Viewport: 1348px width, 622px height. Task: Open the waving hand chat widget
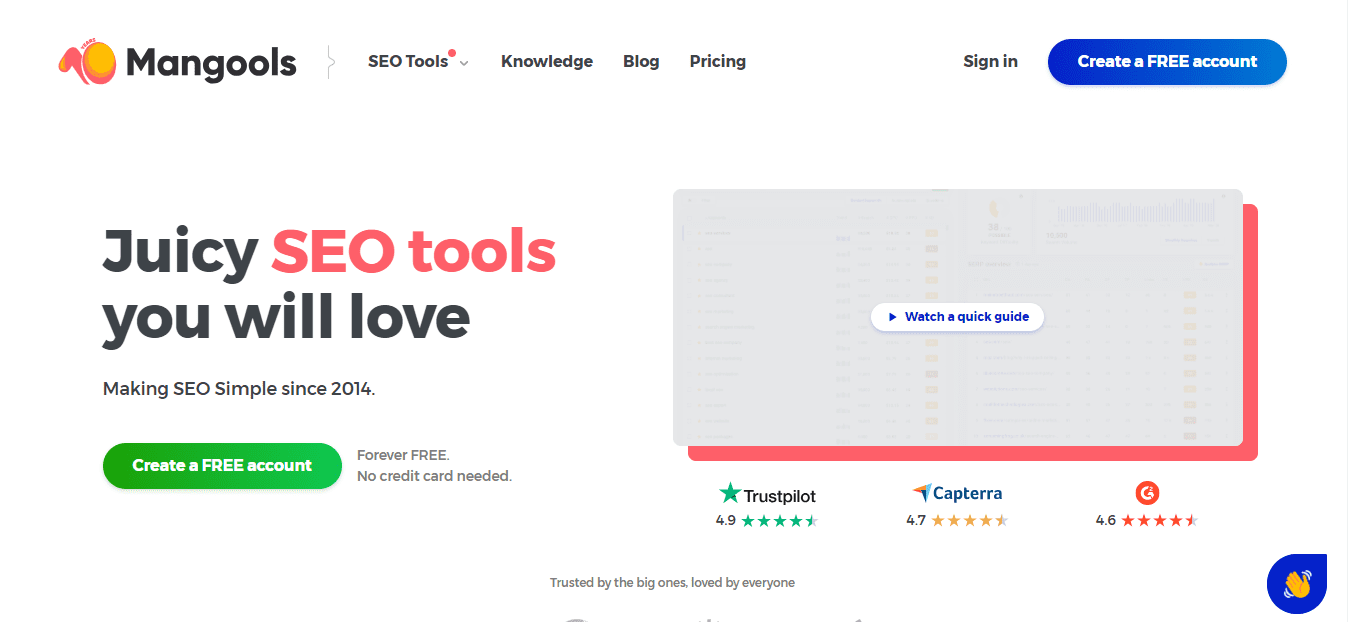pyautogui.click(x=1297, y=583)
